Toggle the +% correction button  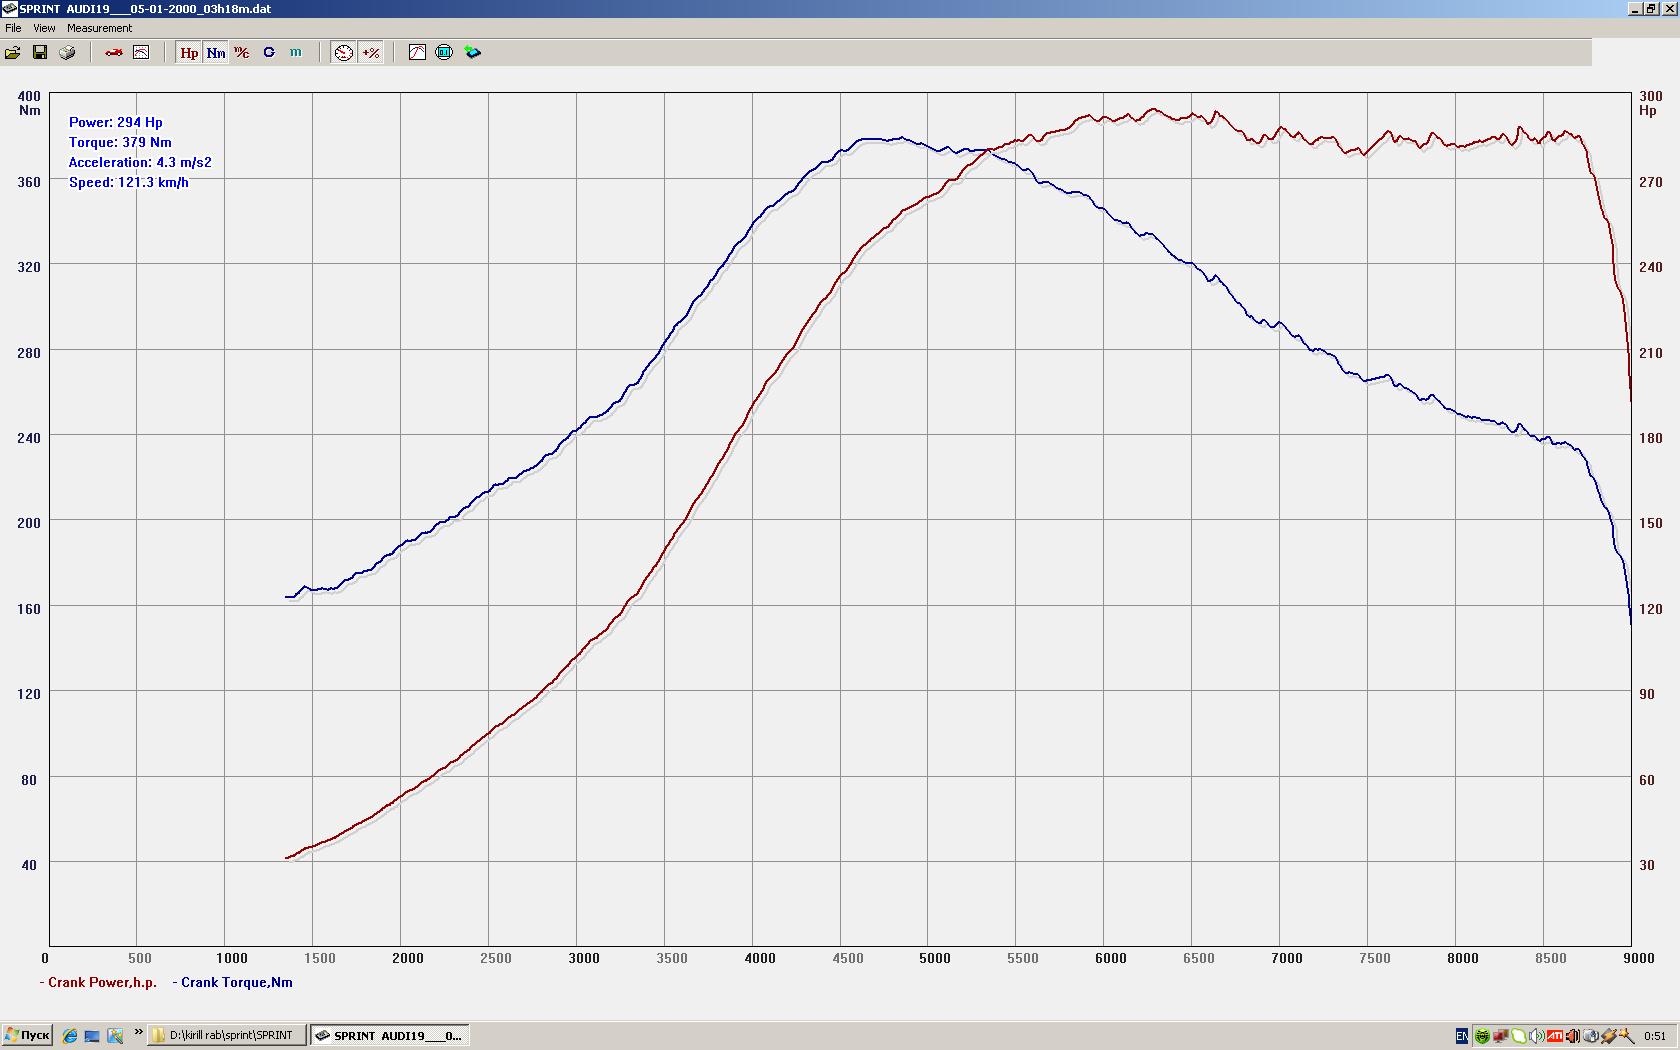click(371, 52)
